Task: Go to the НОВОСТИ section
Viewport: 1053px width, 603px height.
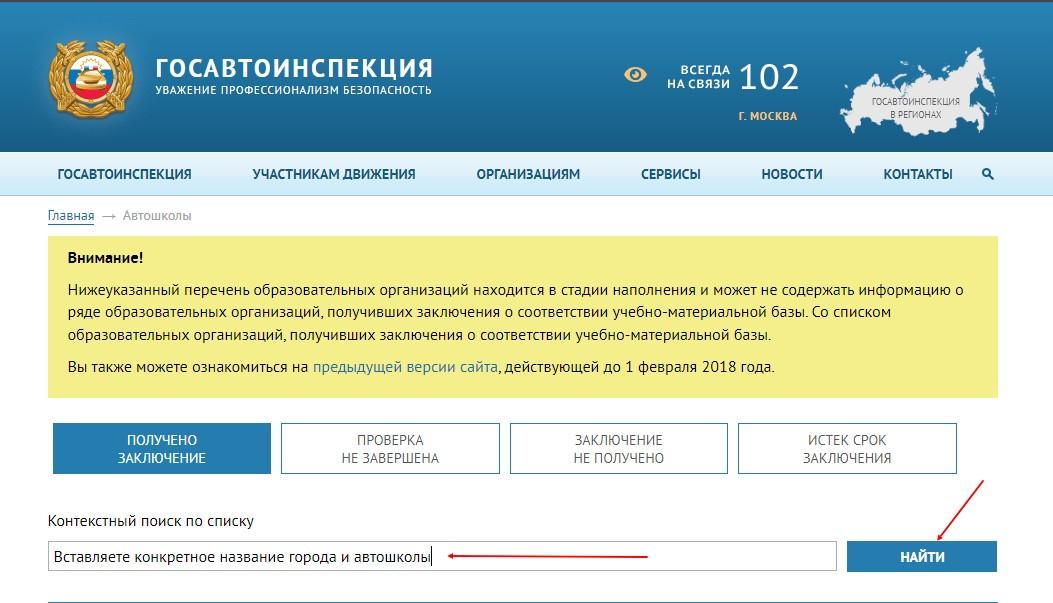Action: click(x=791, y=174)
